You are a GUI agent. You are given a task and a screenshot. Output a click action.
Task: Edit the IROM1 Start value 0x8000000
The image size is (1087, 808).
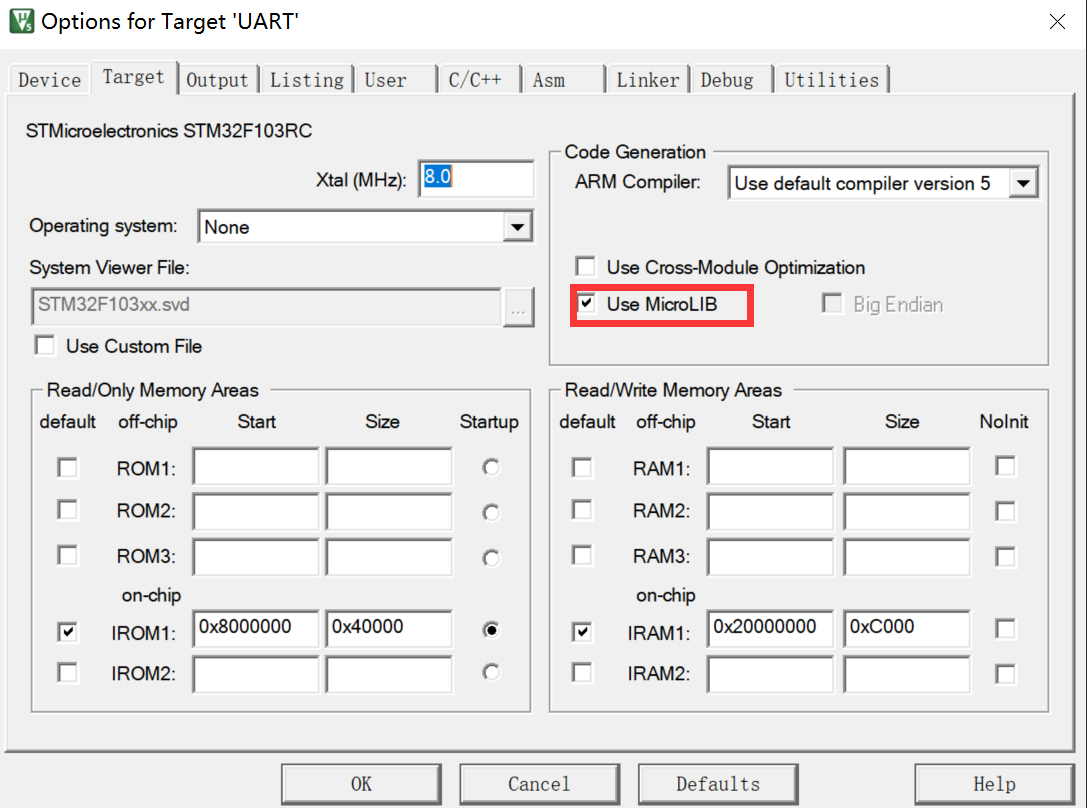click(256, 628)
